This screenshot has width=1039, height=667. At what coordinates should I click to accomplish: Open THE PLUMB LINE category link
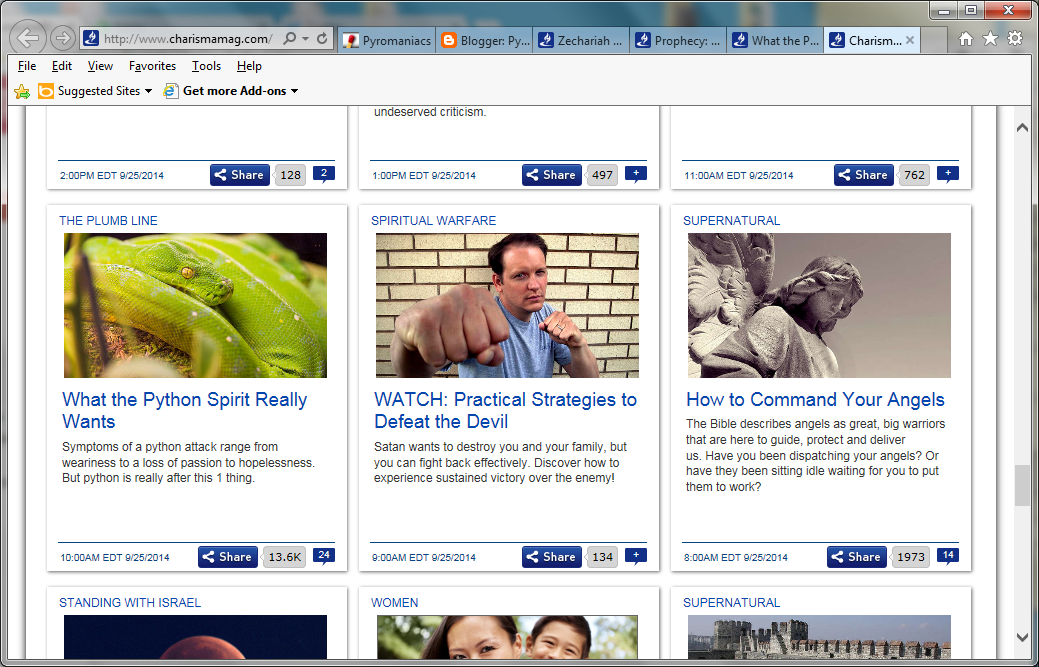pyautogui.click(x=108, y=221)
